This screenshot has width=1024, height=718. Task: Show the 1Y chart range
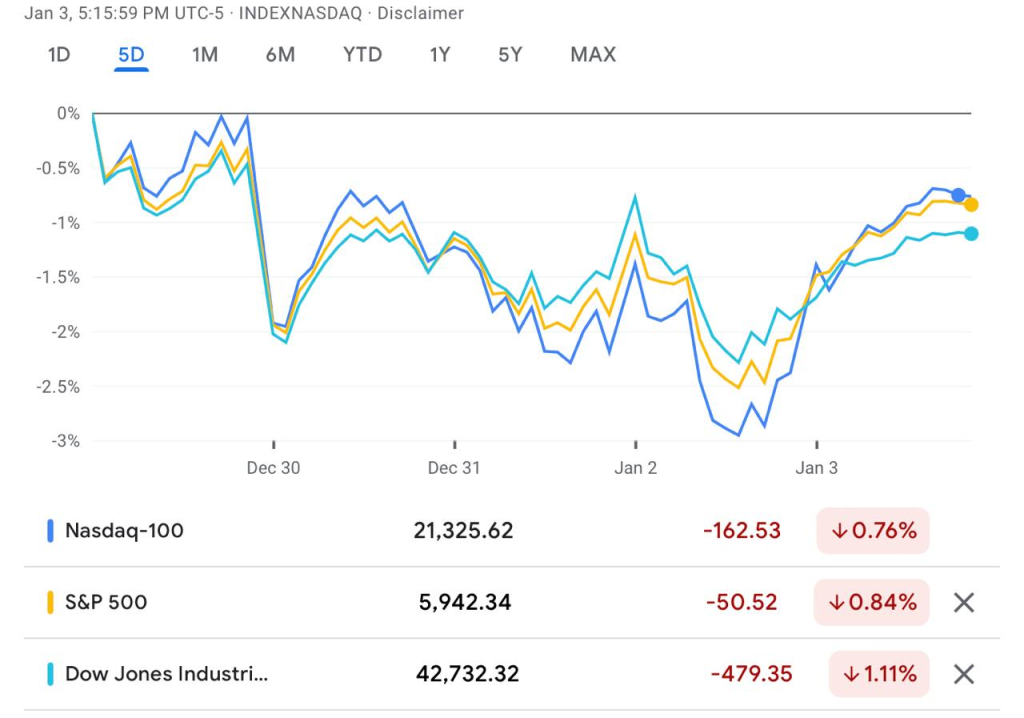(440, 55)
